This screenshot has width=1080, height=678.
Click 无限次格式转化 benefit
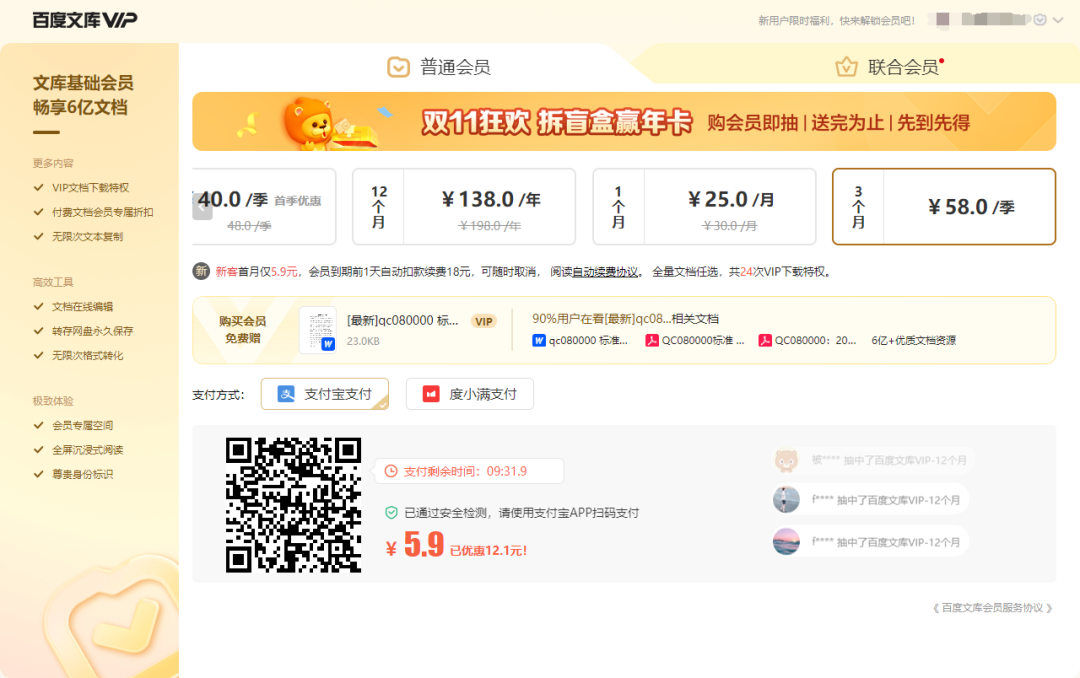79,356
